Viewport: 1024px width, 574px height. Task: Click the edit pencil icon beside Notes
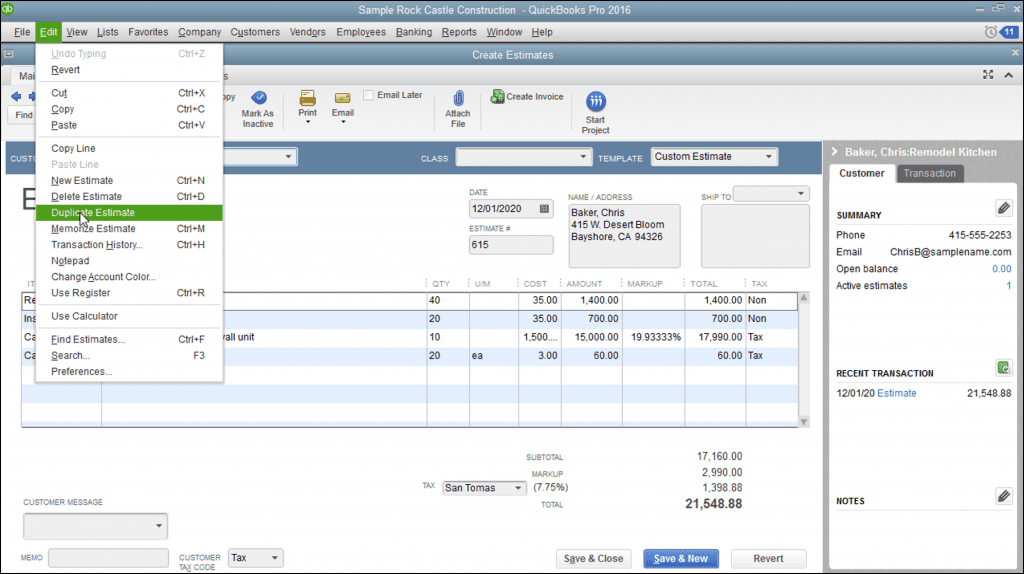click(1004, 496)
